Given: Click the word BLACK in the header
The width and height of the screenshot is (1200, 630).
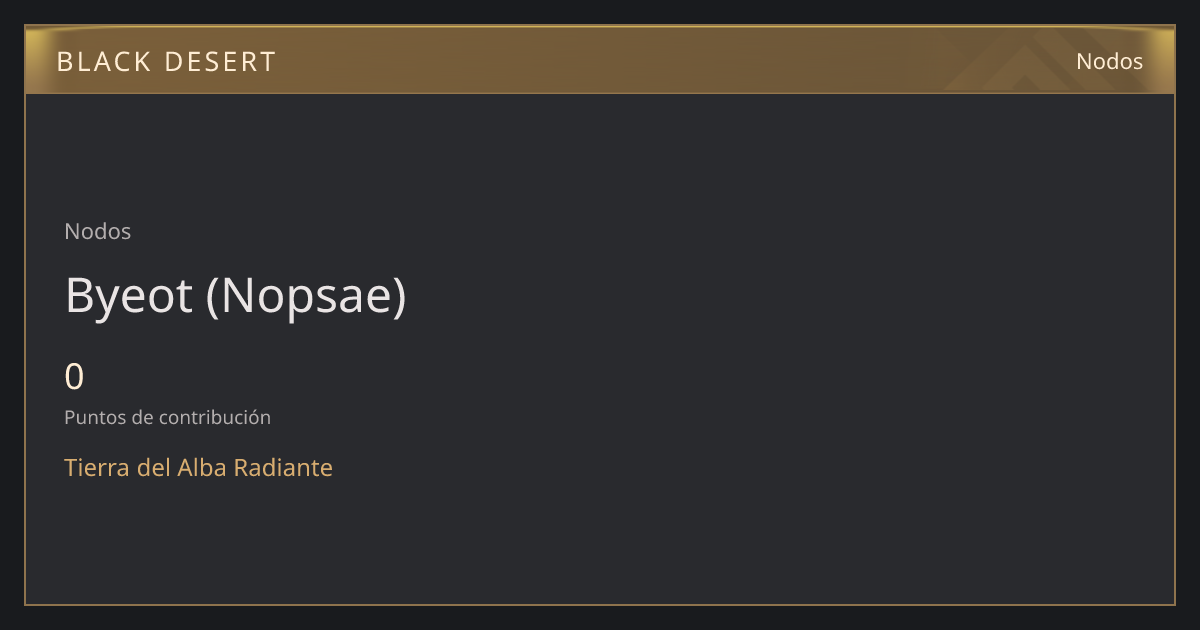Looking at the screenshot, I should (x=103, y=62).
